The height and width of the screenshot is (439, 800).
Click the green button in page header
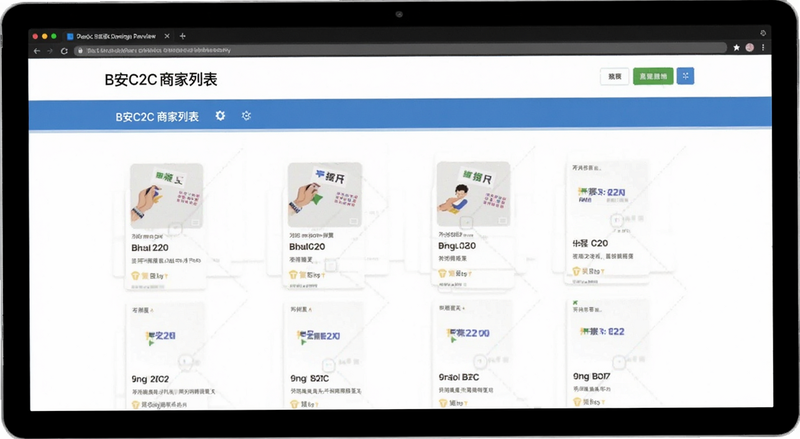653,77
